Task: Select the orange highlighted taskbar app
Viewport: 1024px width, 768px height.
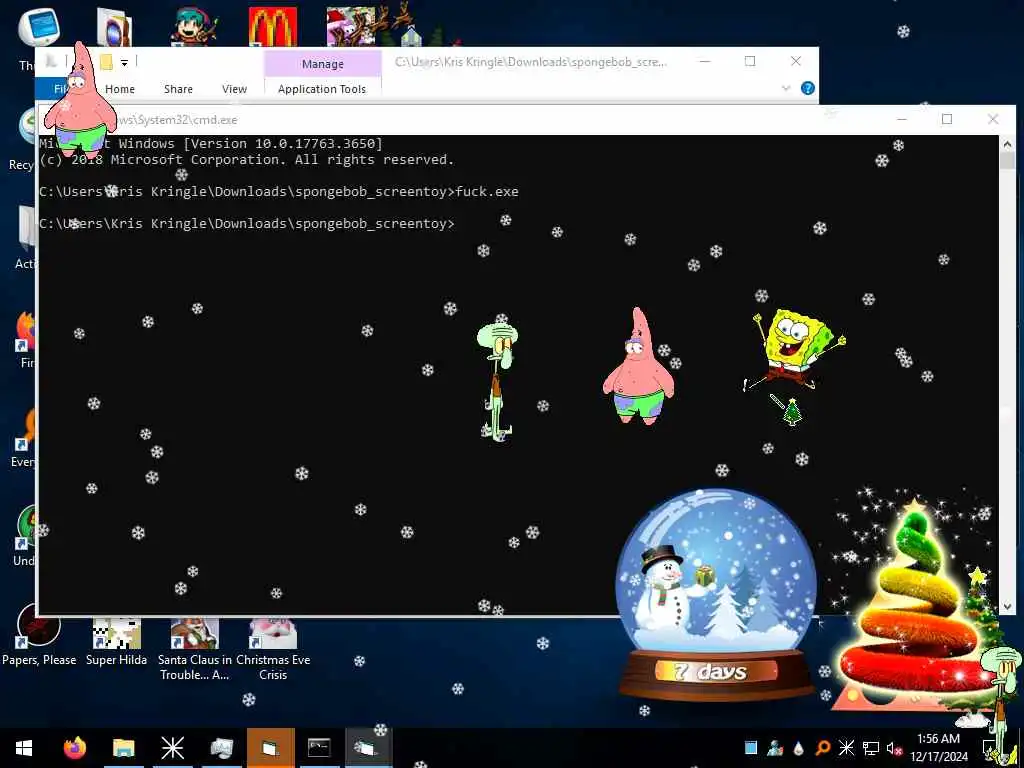Action: [x=270, y=748]
